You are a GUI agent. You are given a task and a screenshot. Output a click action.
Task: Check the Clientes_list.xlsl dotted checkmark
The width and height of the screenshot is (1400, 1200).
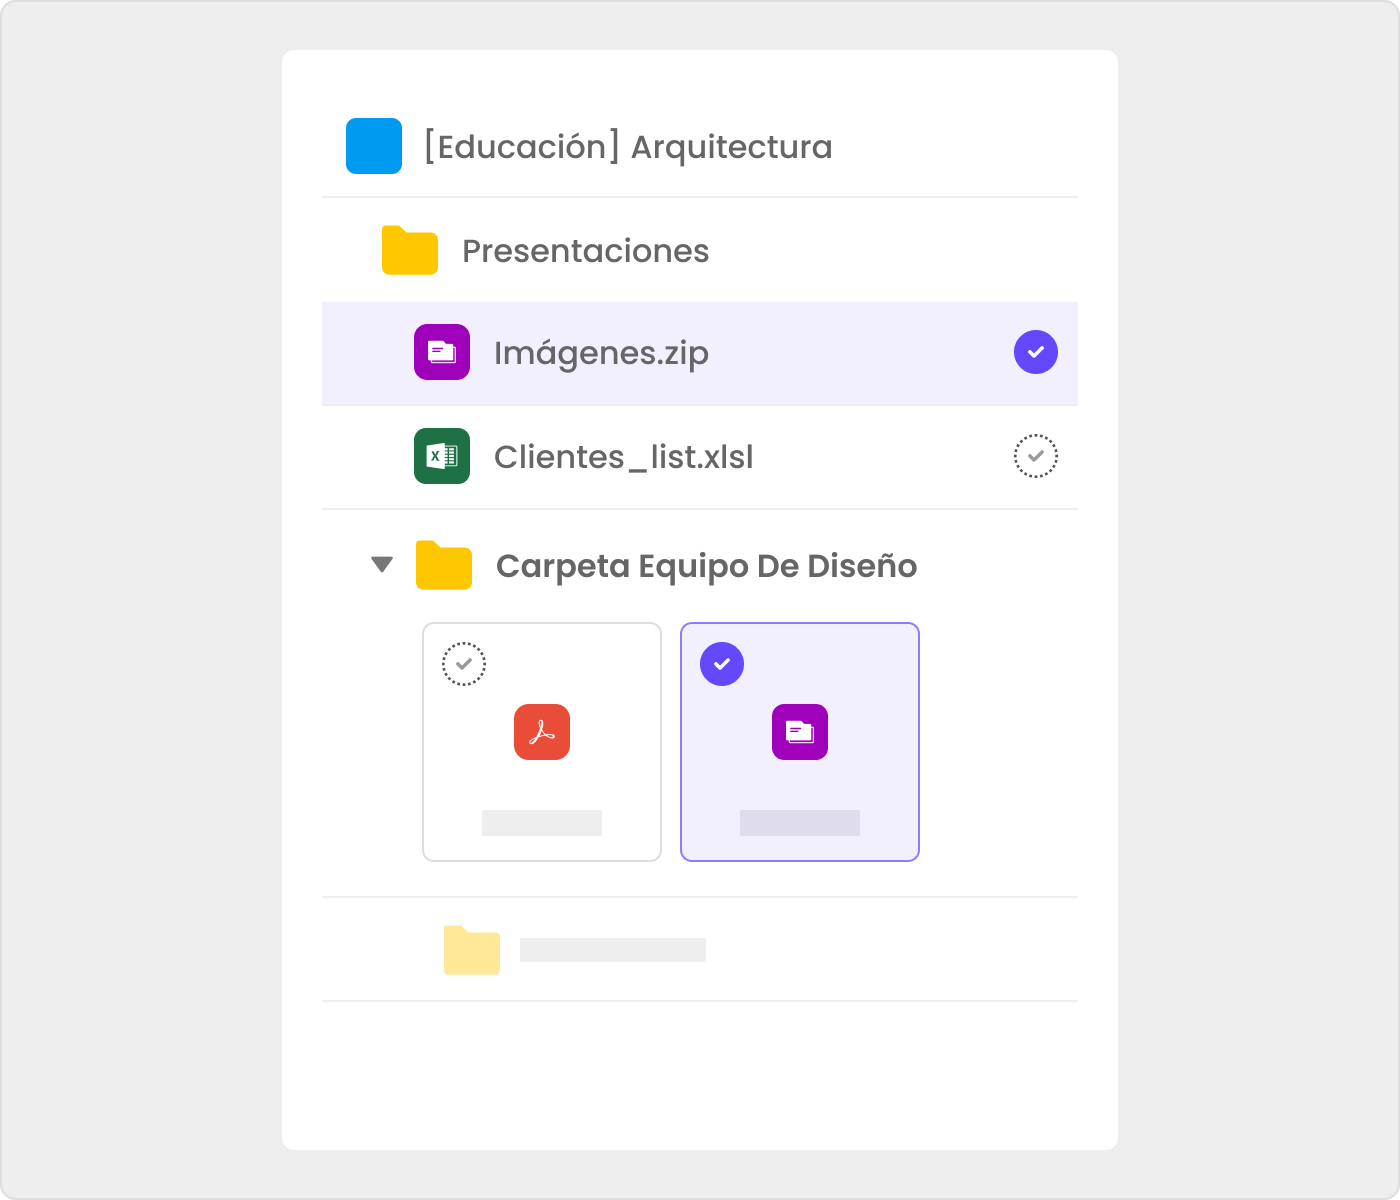[x=1036, y=456]
